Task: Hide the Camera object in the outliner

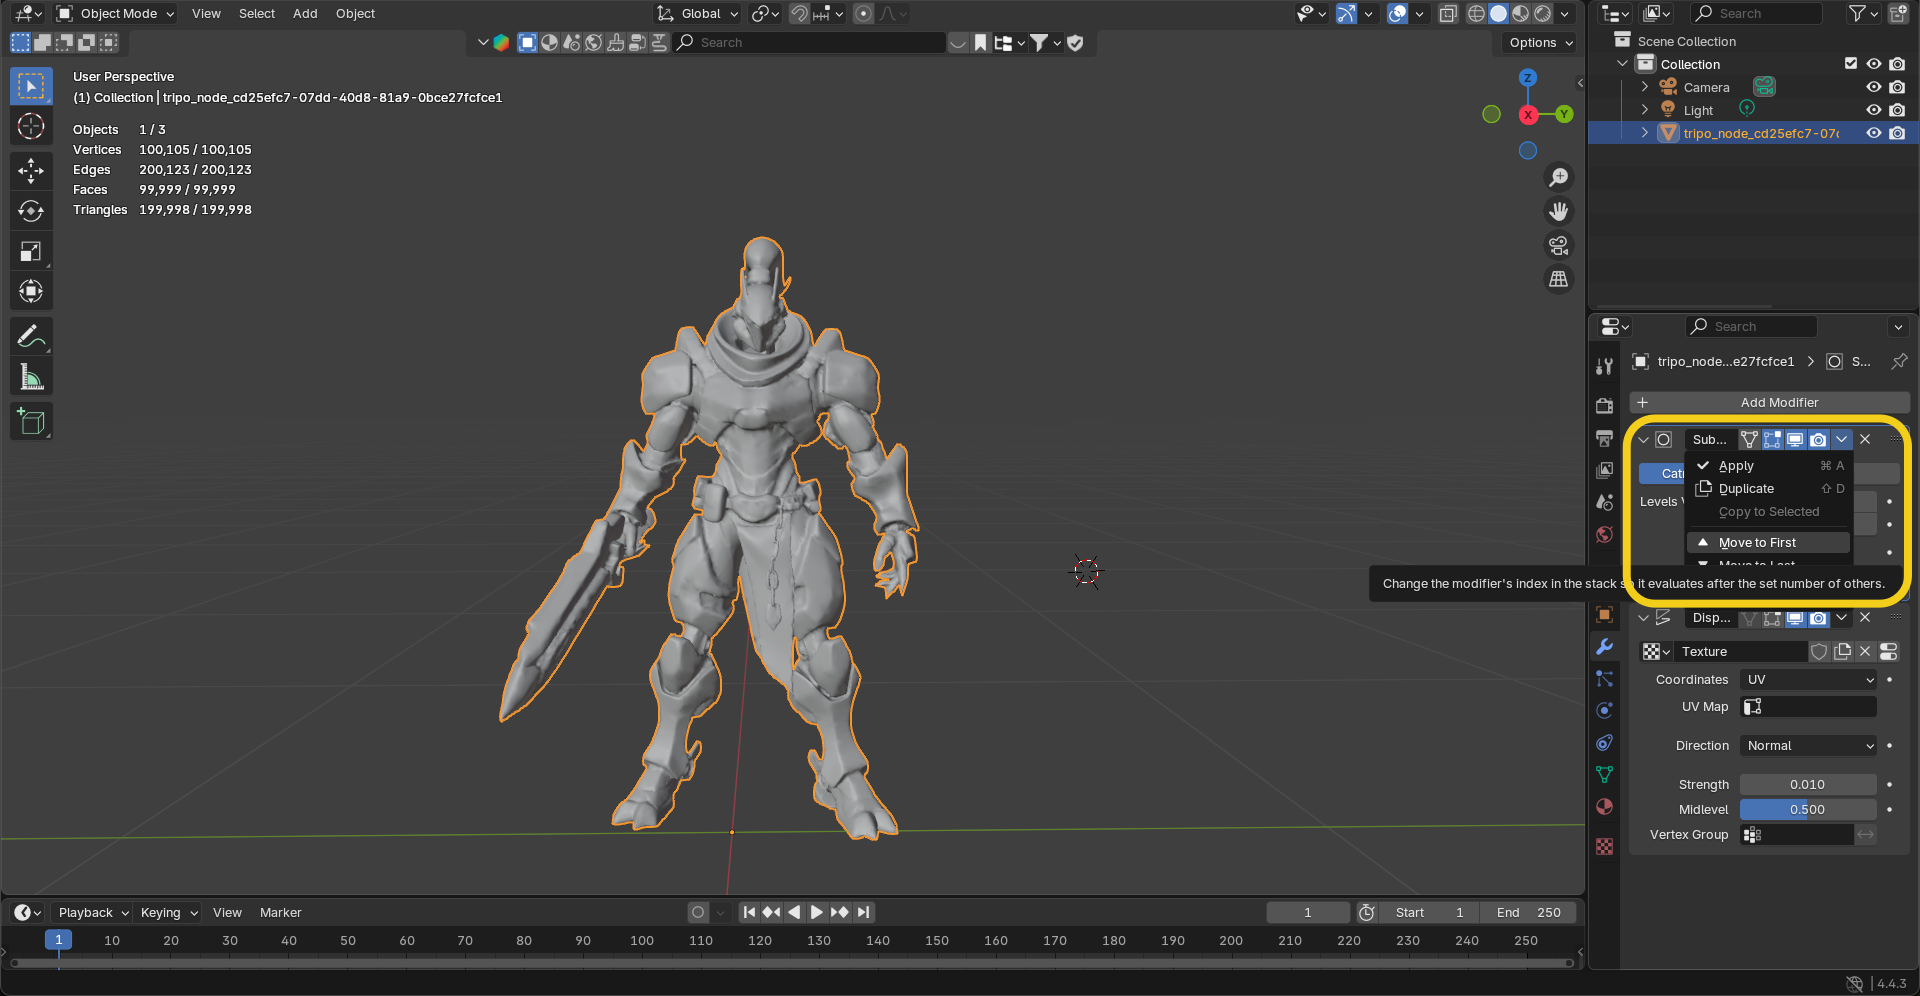Action: 1873,88
